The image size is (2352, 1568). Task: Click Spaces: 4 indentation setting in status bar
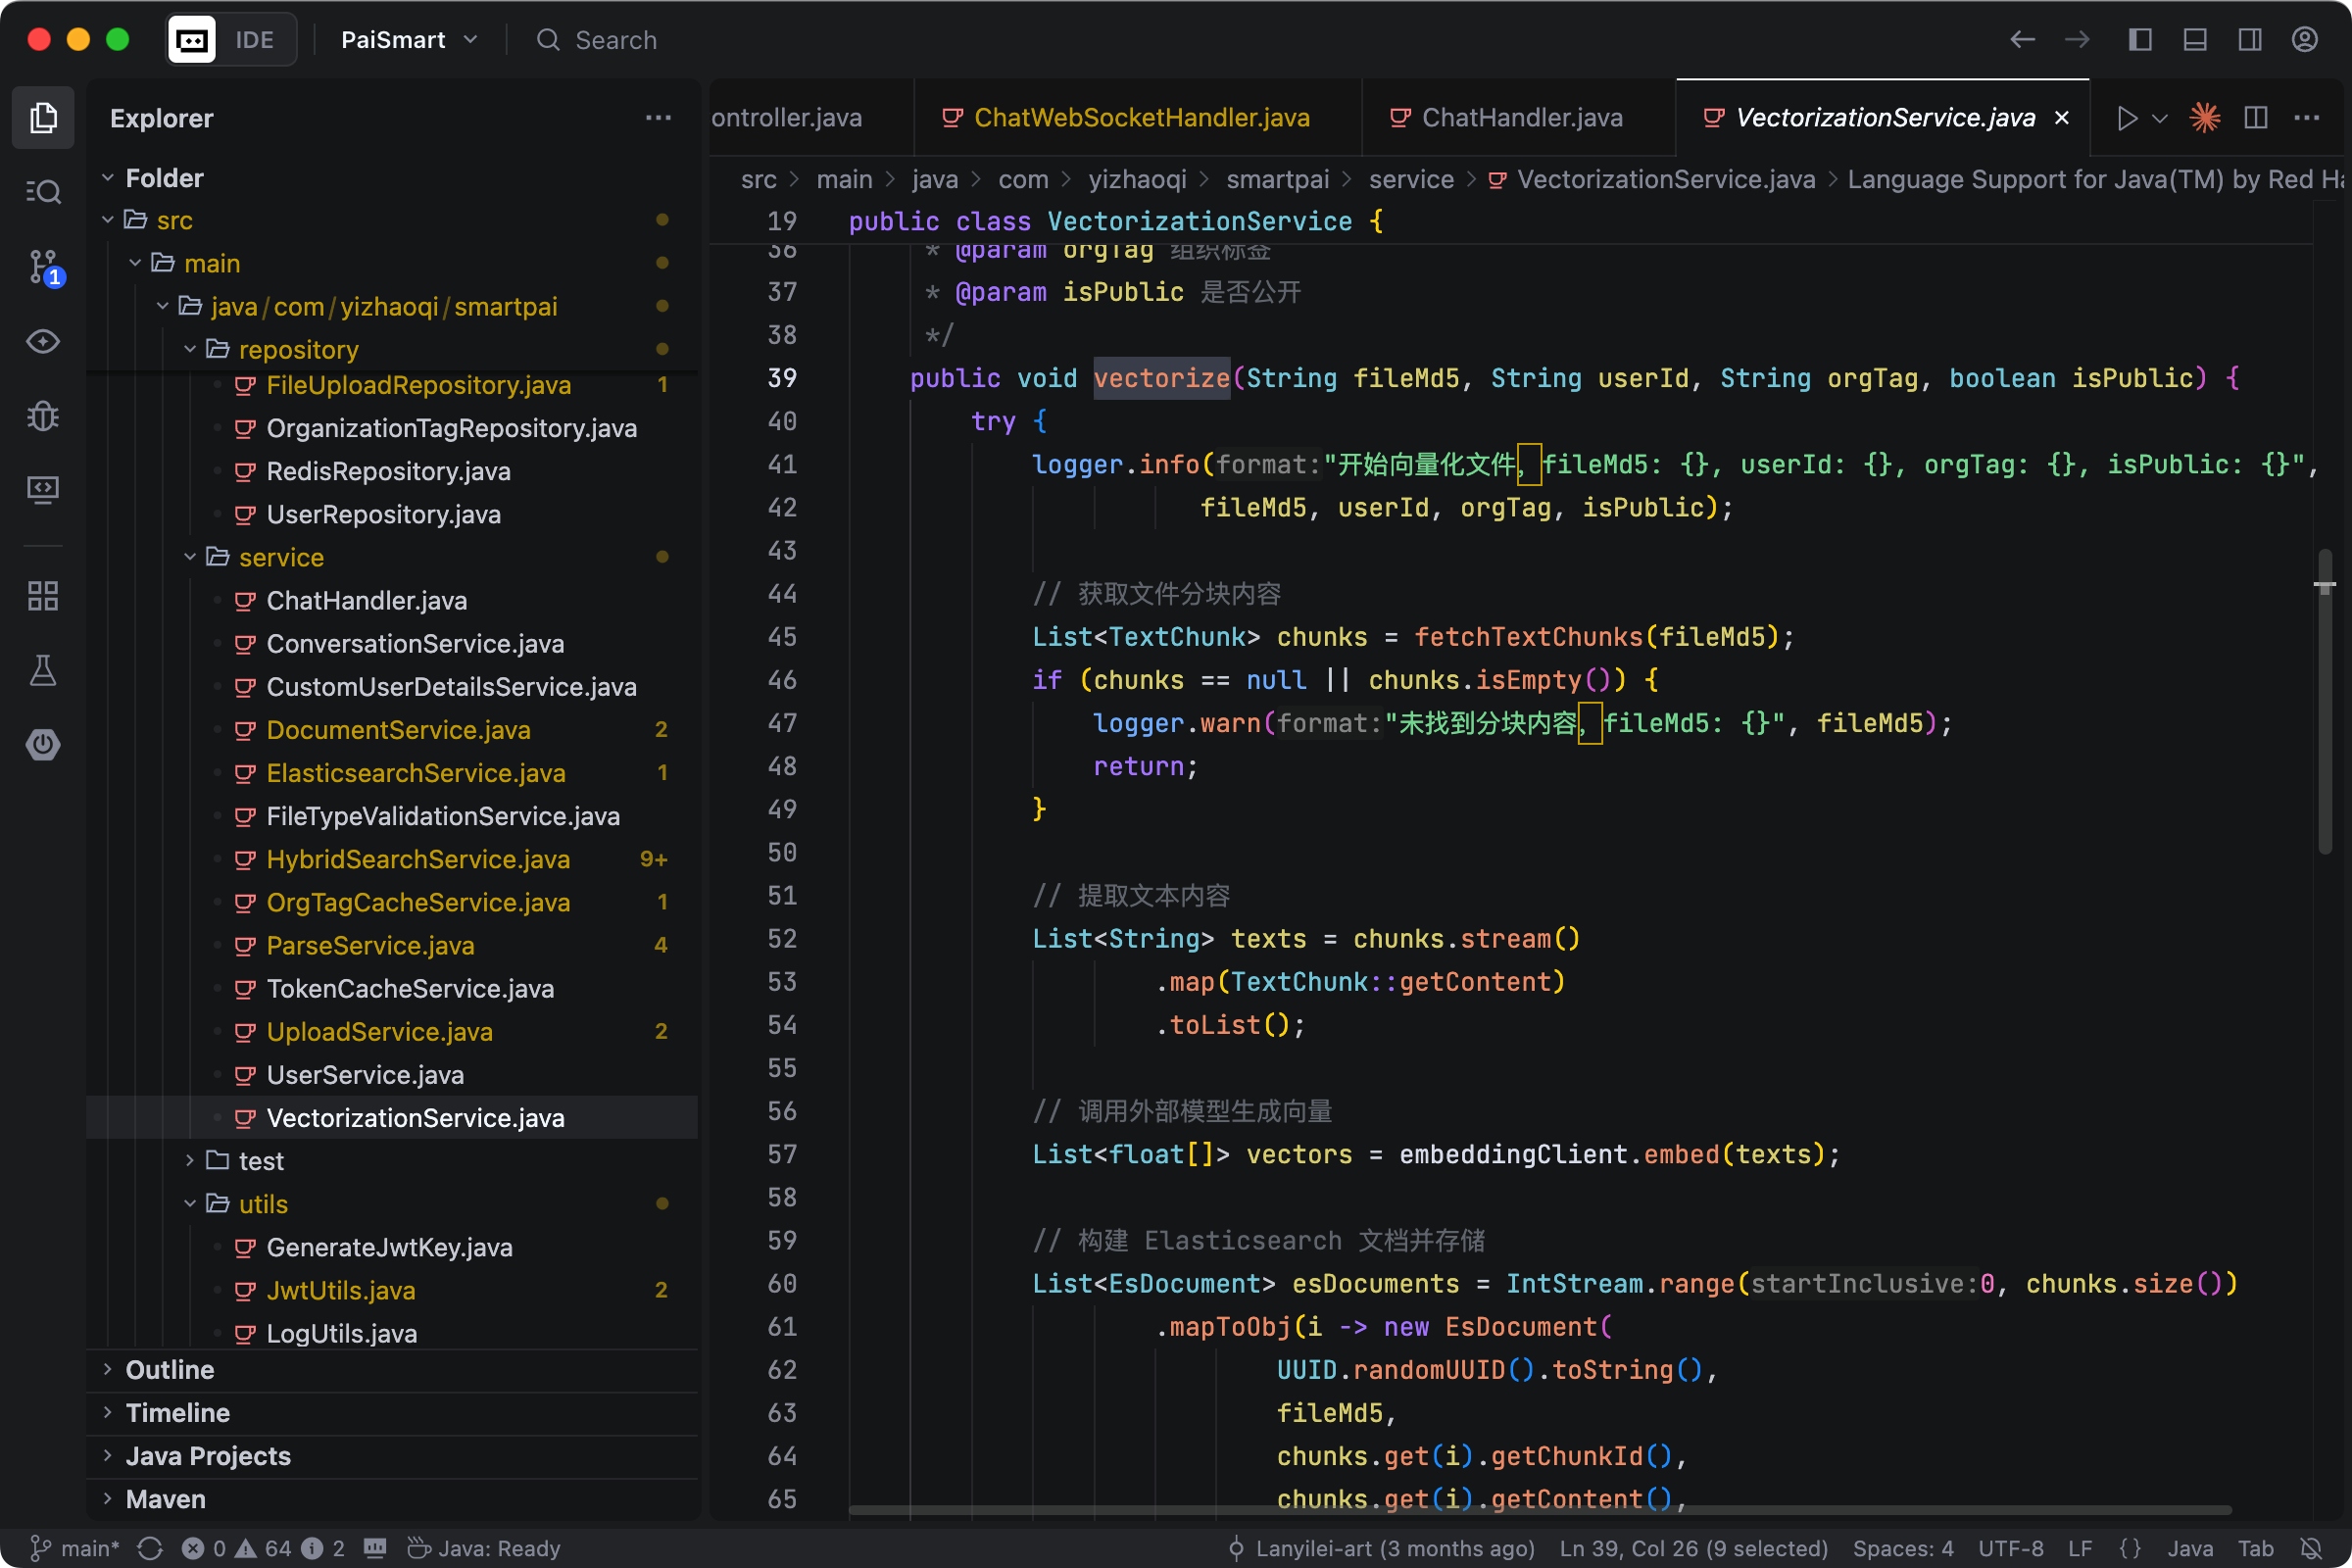(1902, 1548)
